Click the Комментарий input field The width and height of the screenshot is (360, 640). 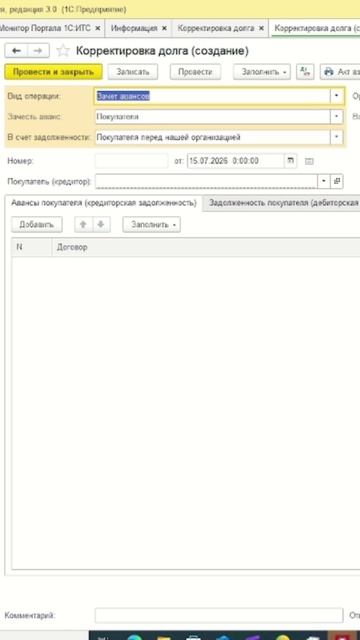(x=219, y=615)
